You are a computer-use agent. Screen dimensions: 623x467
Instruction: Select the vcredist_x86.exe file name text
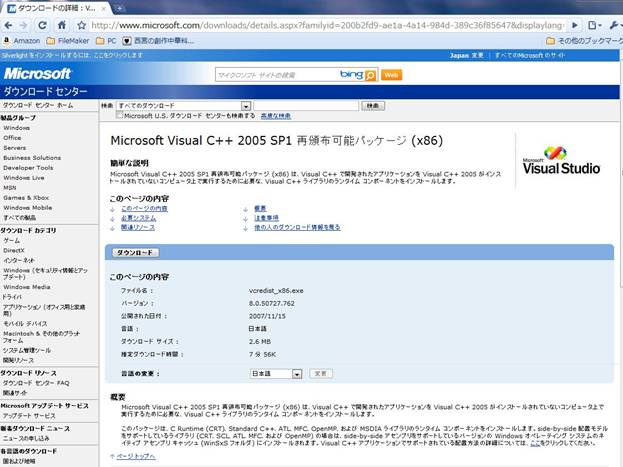(x=276, y=291)
